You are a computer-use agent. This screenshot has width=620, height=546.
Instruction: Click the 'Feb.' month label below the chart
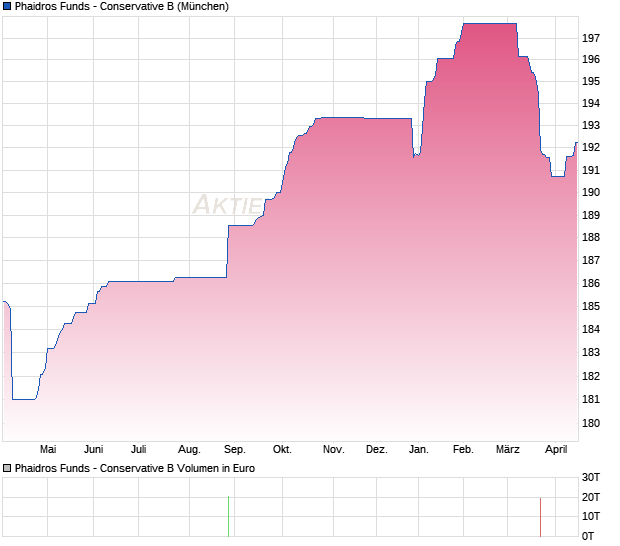463,449
